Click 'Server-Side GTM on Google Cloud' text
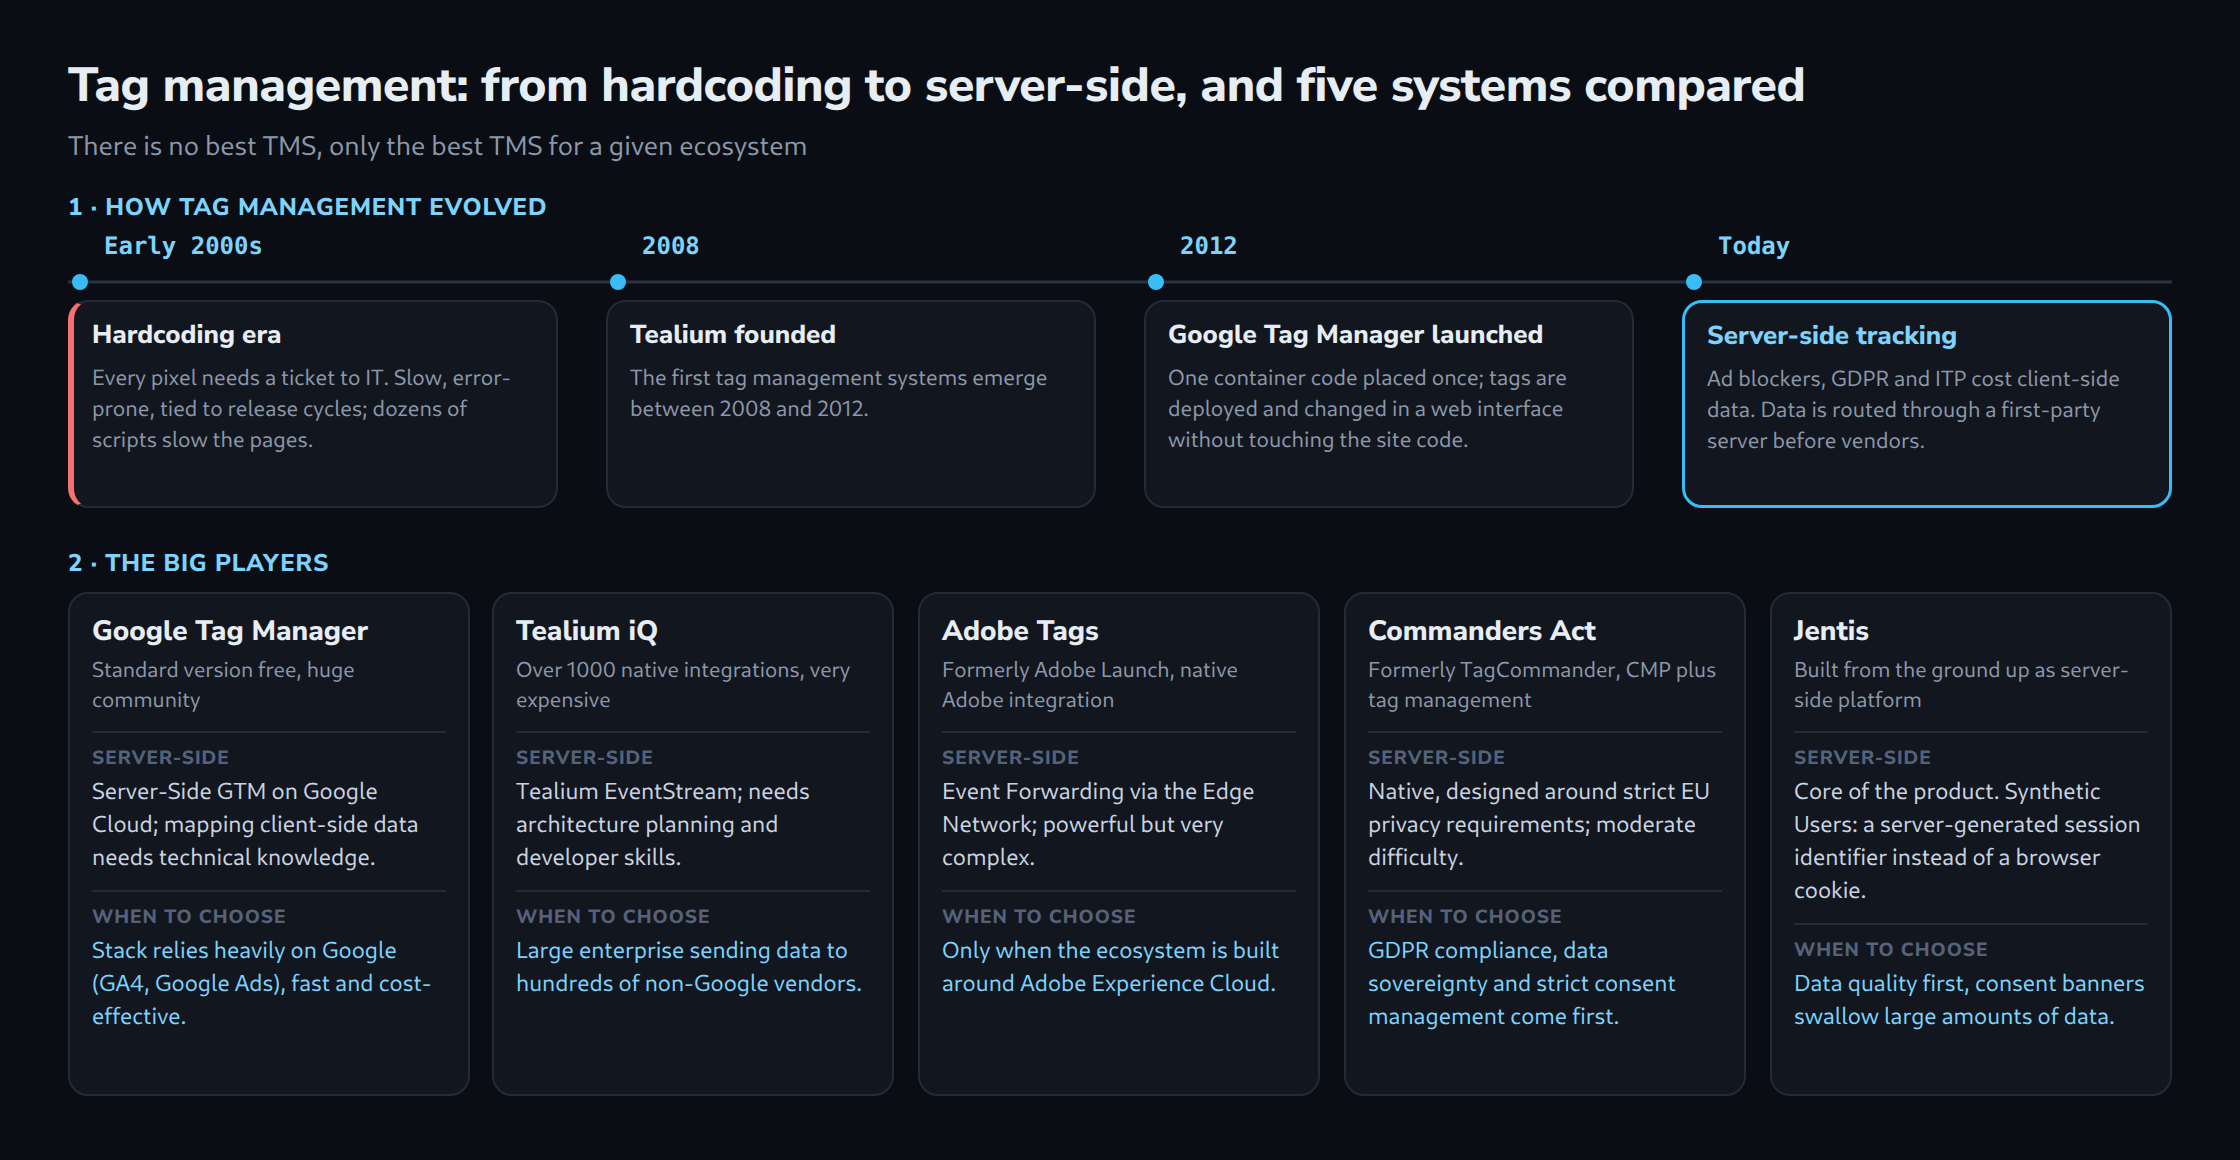The image size is (2240, 1160). click(255, 824)
